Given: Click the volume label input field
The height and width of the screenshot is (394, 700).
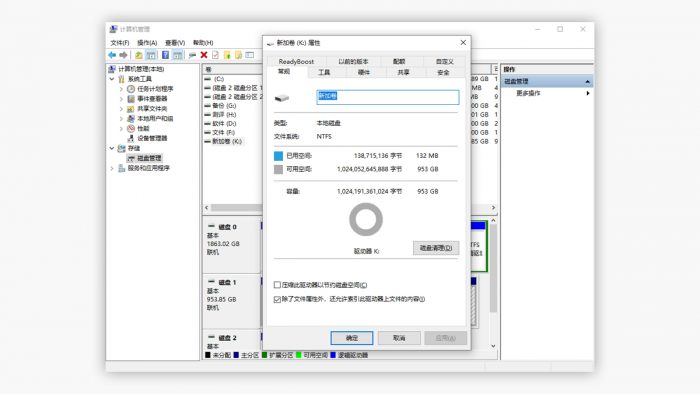Looking at the screenshot, I should [388, 97].
